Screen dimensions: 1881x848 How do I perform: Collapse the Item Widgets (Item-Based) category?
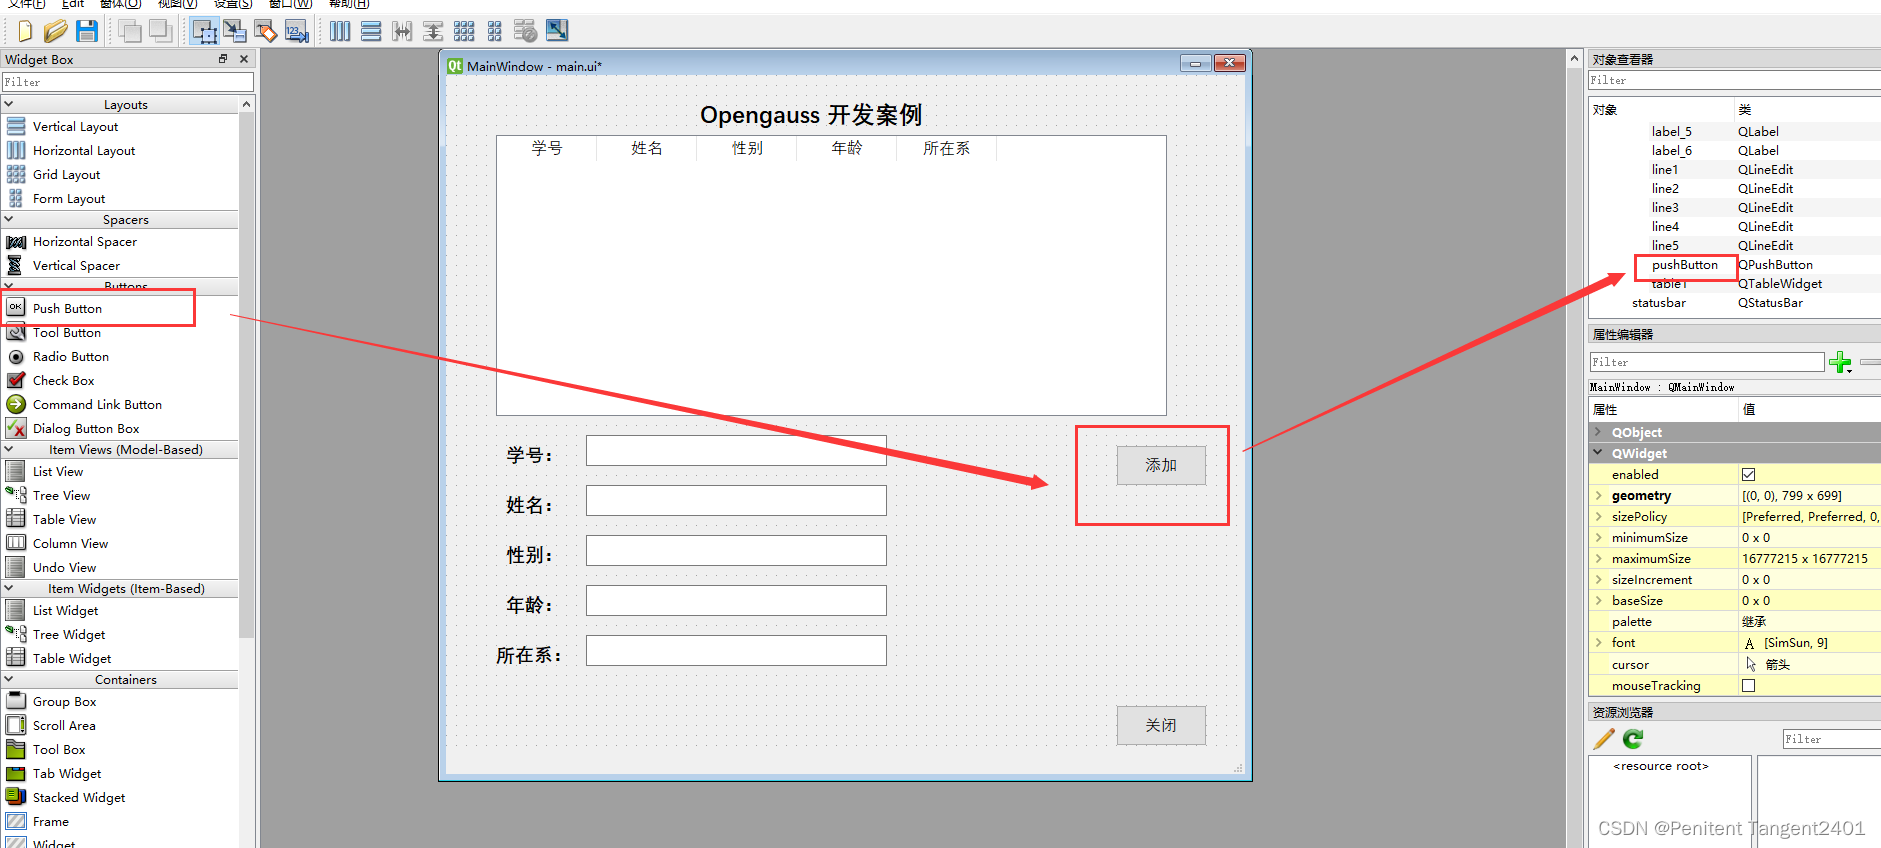(9, 588)
